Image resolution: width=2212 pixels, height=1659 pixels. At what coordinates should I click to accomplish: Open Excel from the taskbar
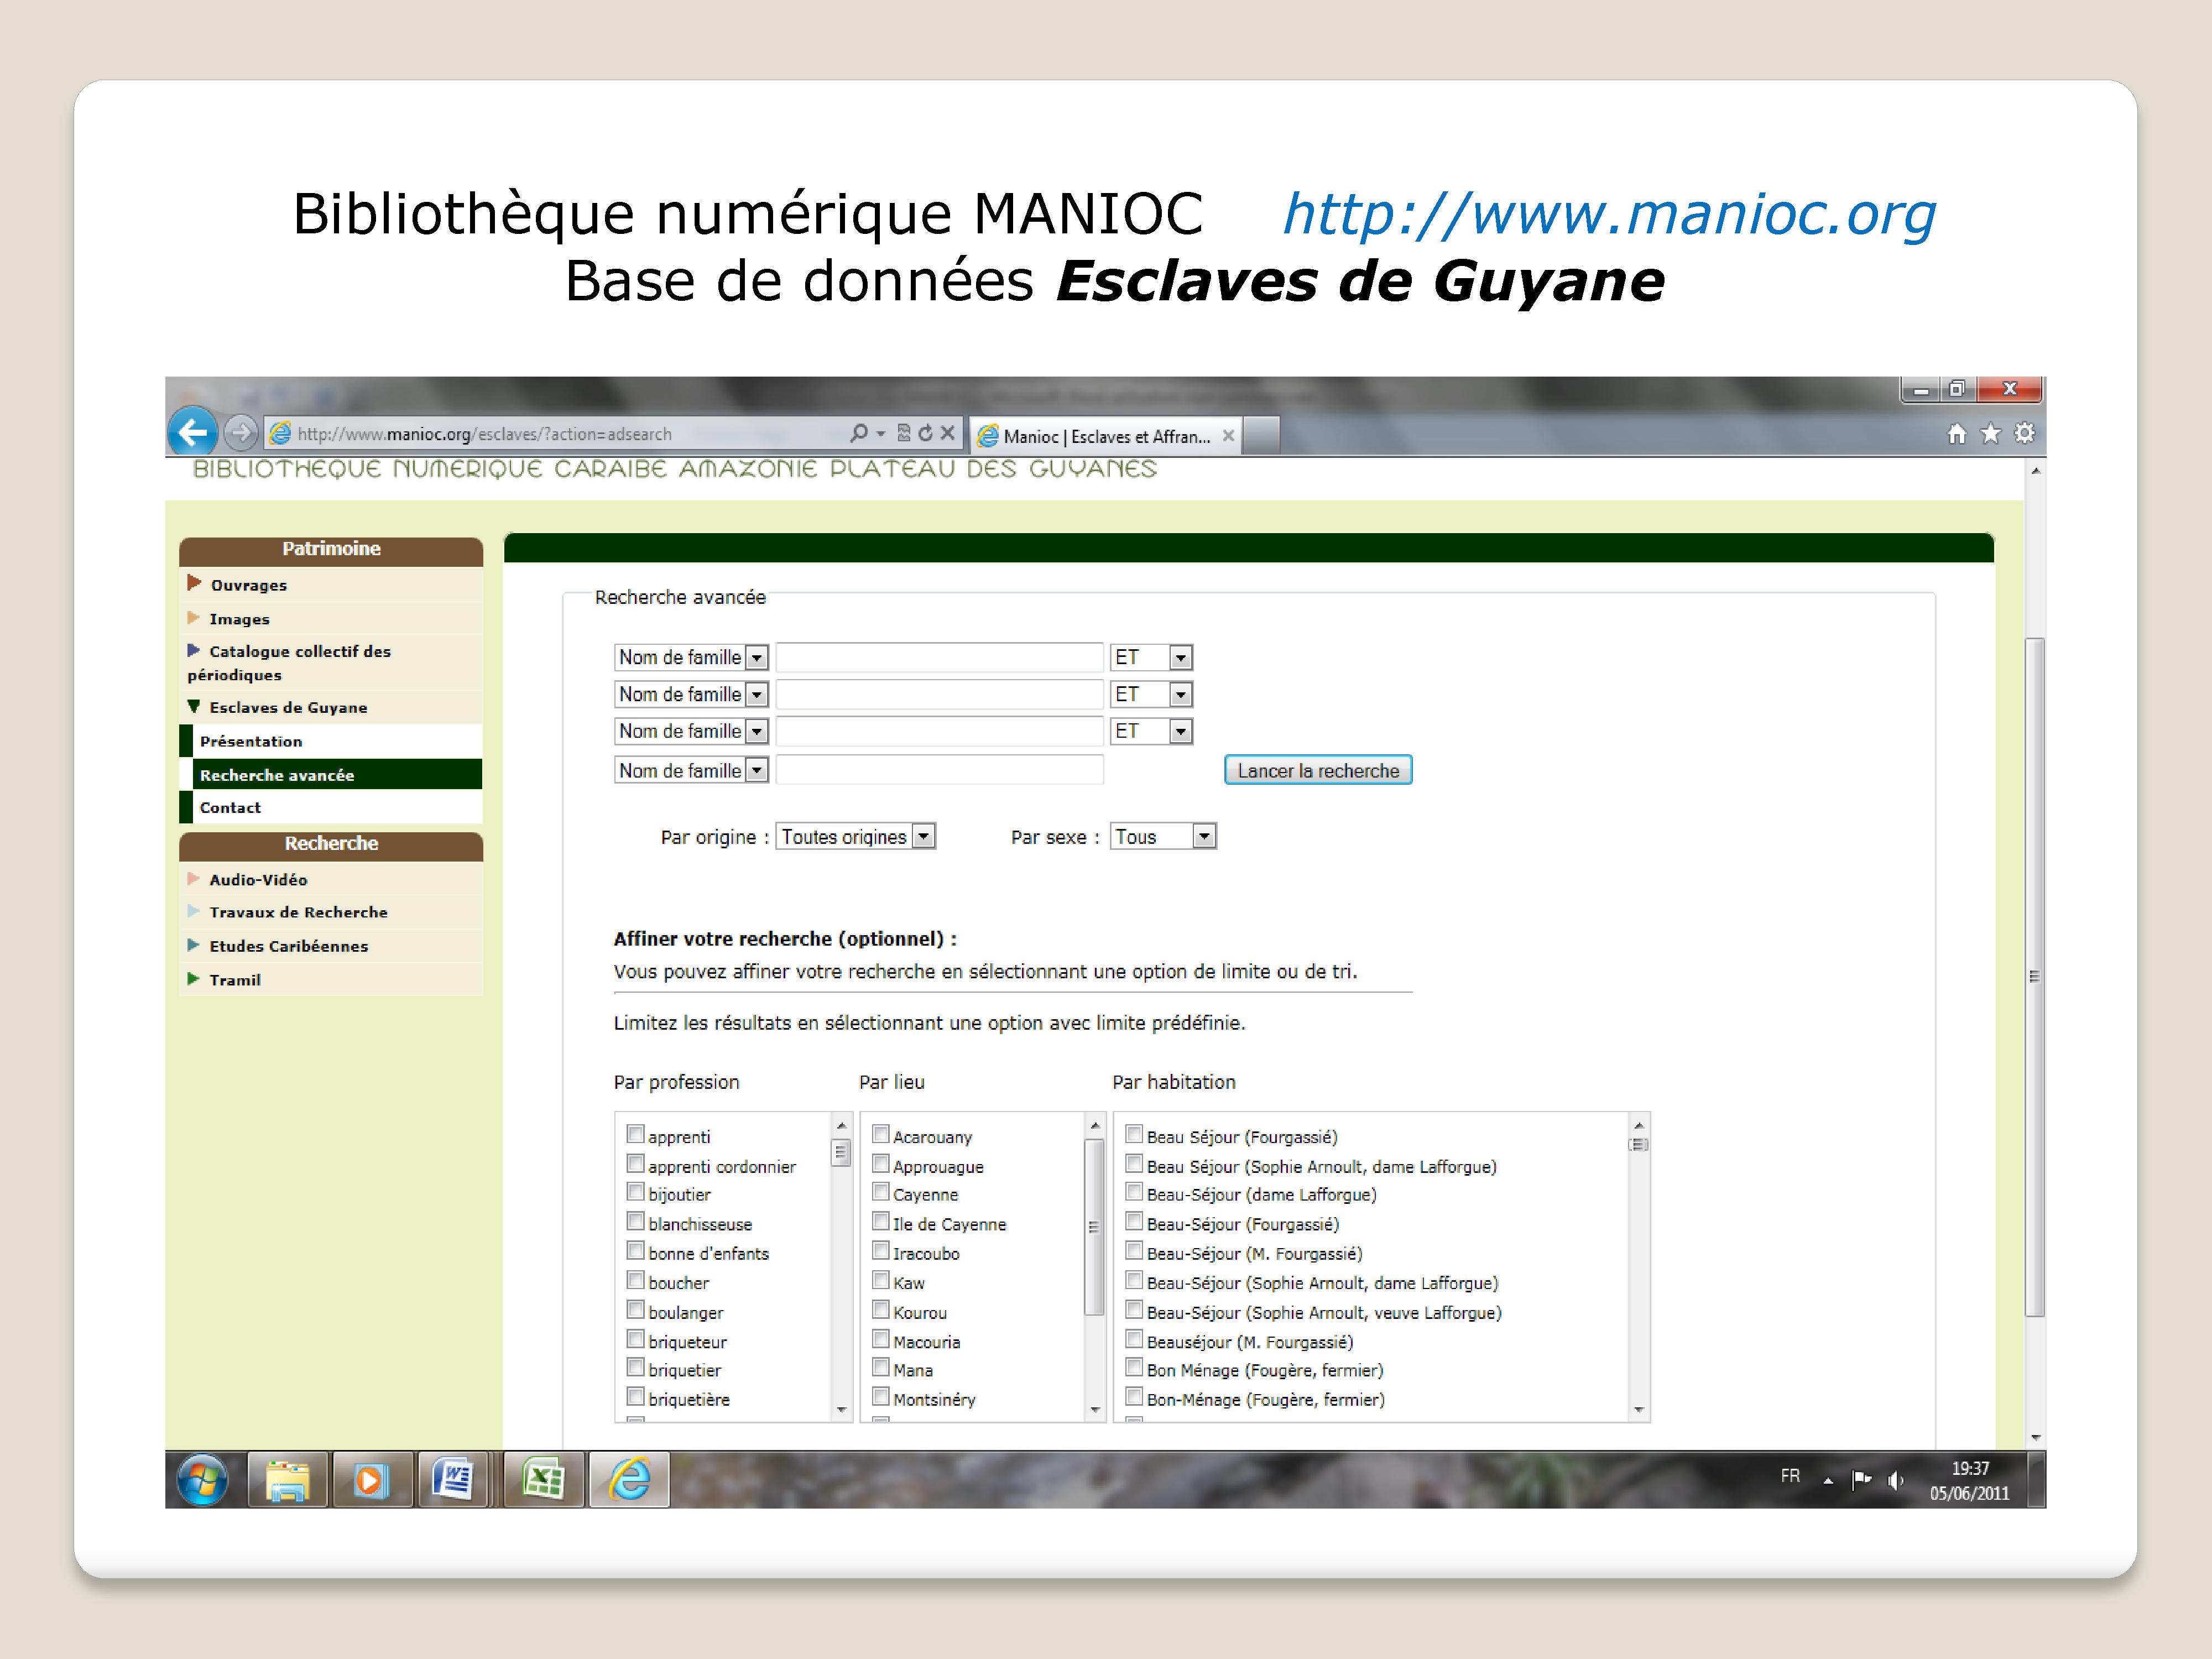543,1479
